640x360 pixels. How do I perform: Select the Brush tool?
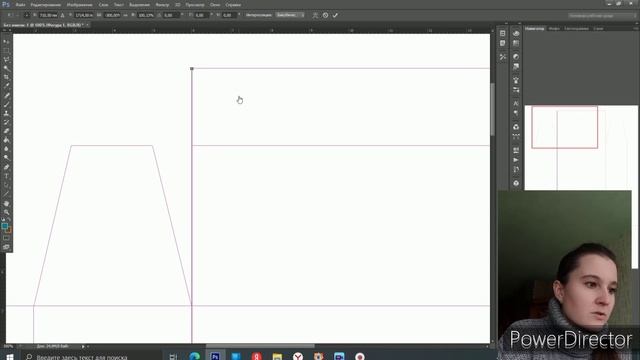click(6, 104)
